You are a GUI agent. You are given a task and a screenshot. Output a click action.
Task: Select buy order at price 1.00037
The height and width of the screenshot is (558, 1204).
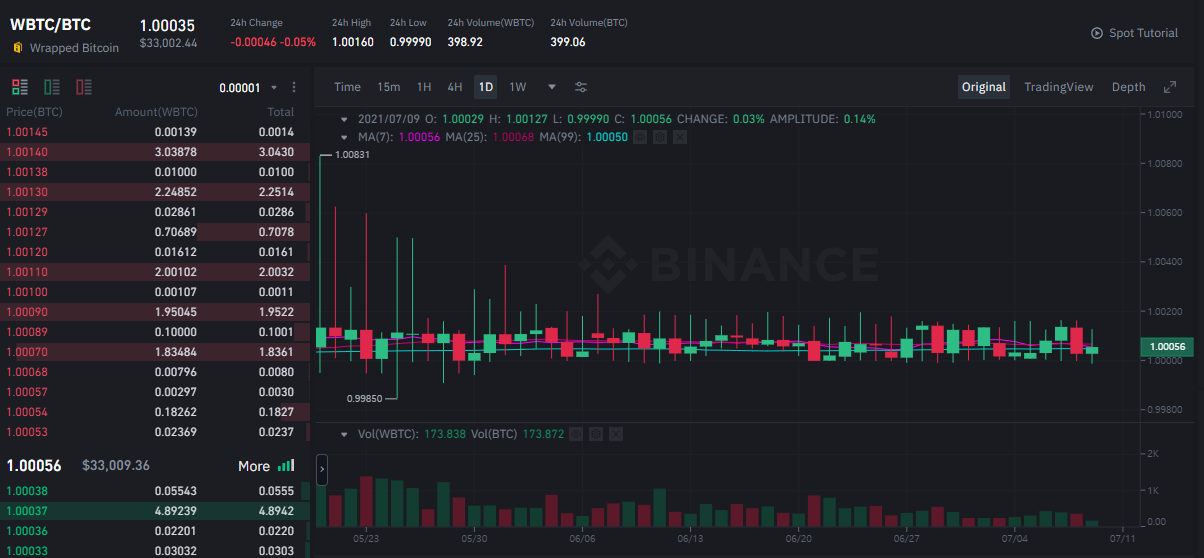coord(155,511)
